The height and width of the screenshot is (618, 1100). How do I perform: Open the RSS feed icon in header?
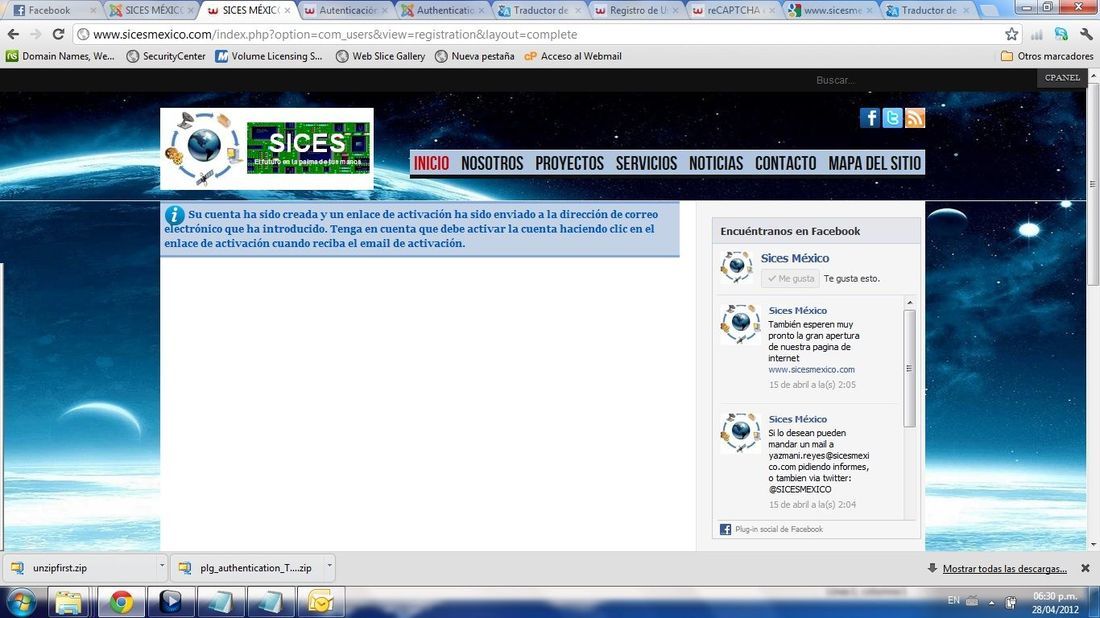[915, 118]
